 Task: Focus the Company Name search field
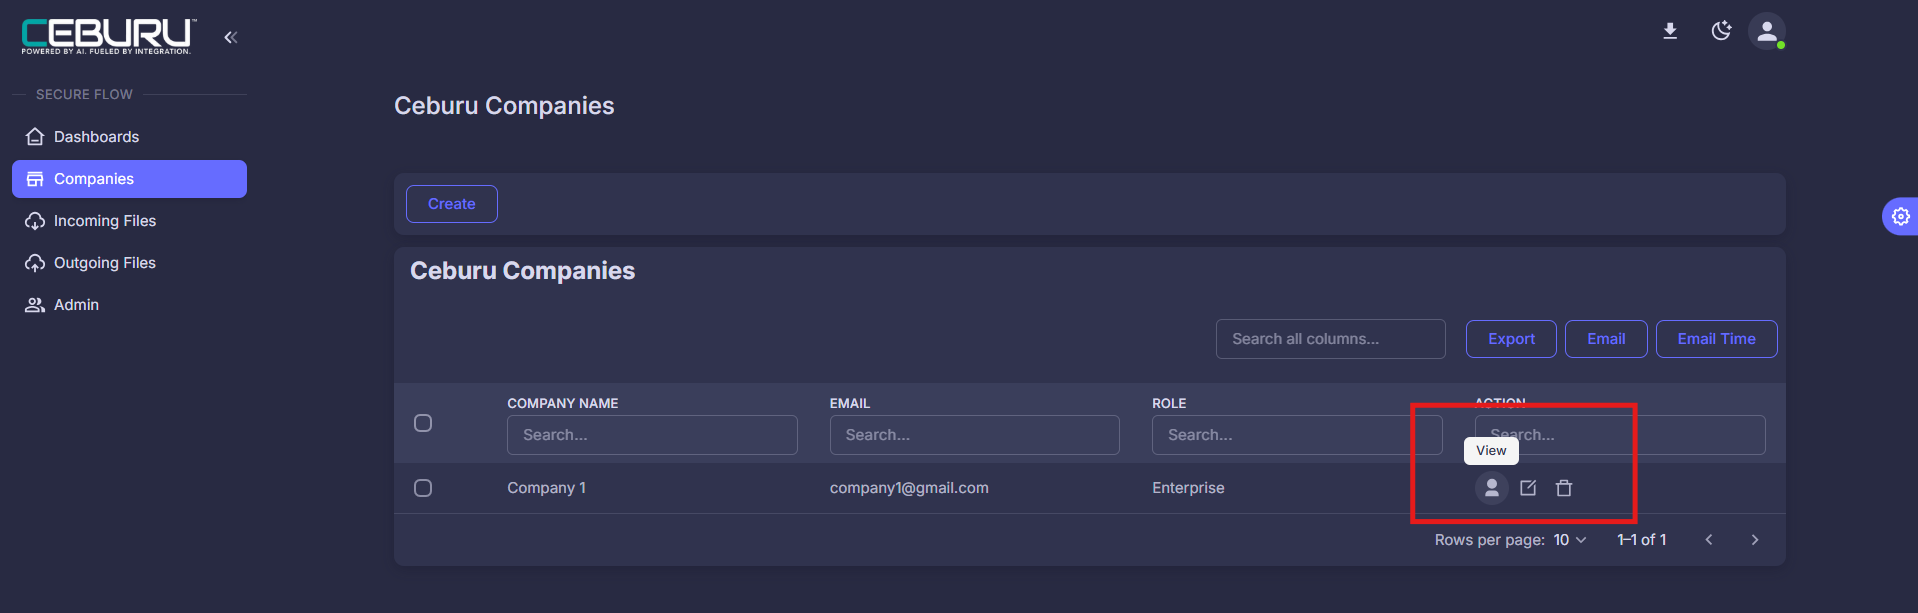pos(652,435)
